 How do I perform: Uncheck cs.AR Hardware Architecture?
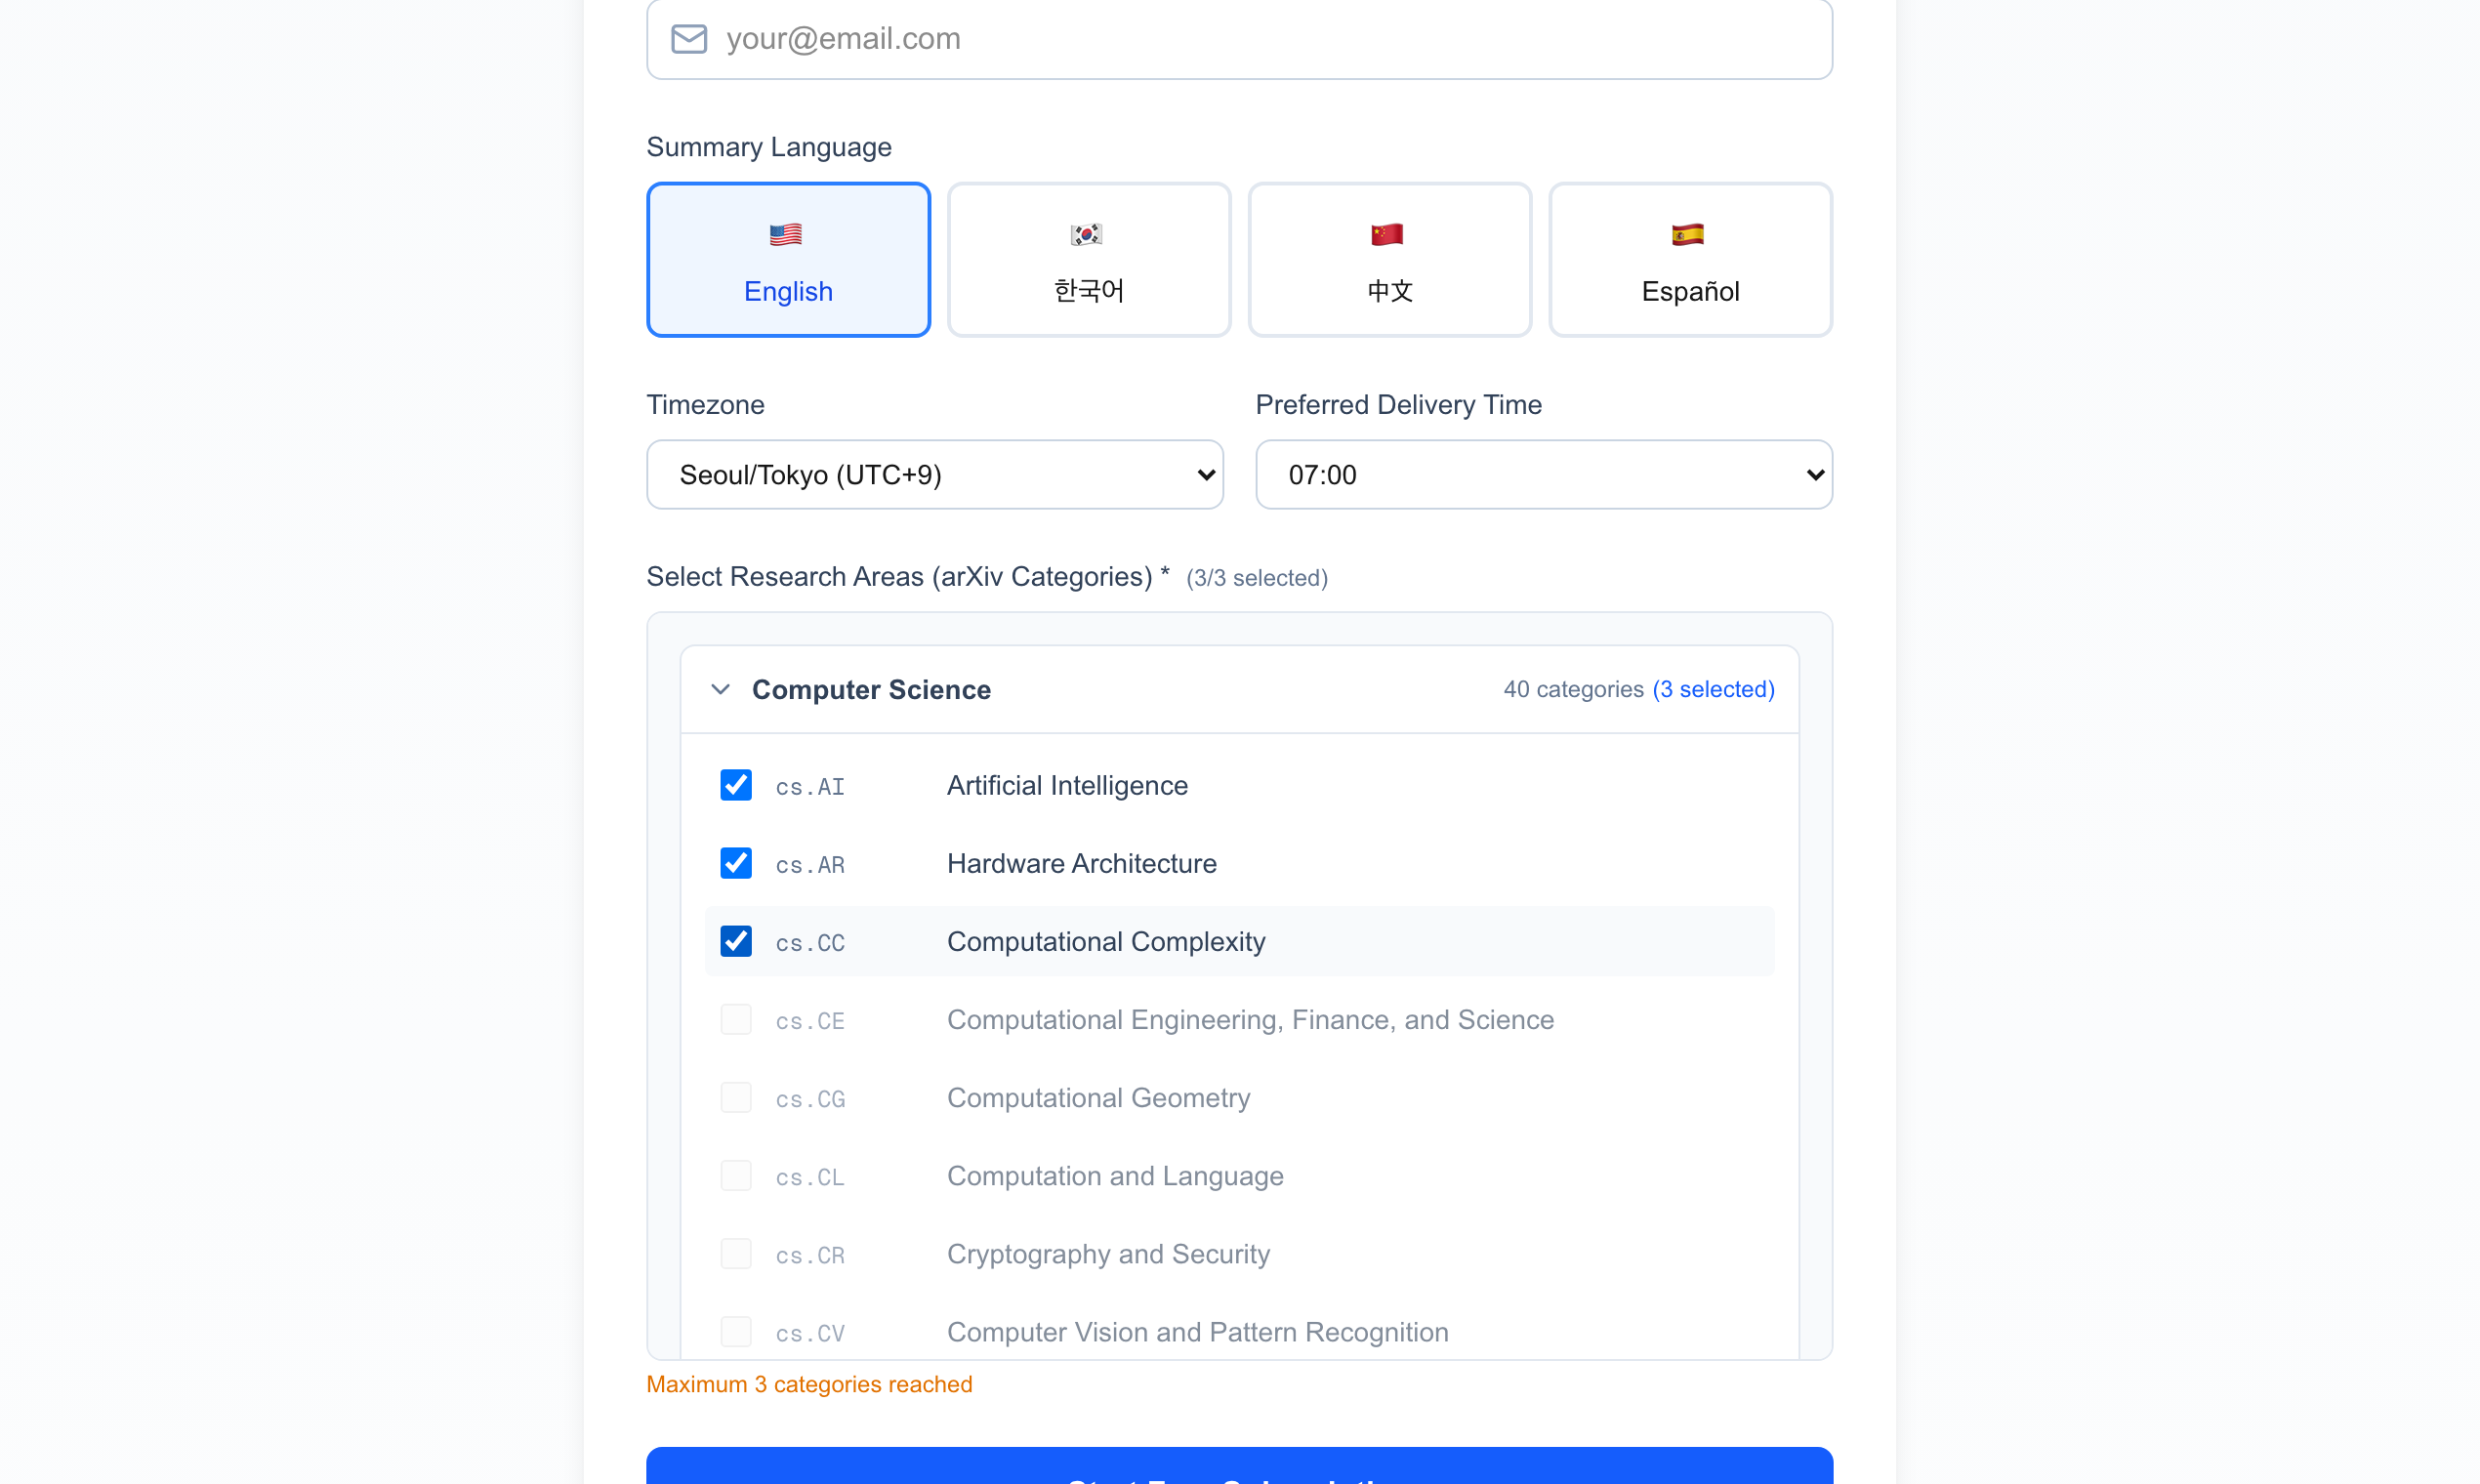click(x=735, y=863)
